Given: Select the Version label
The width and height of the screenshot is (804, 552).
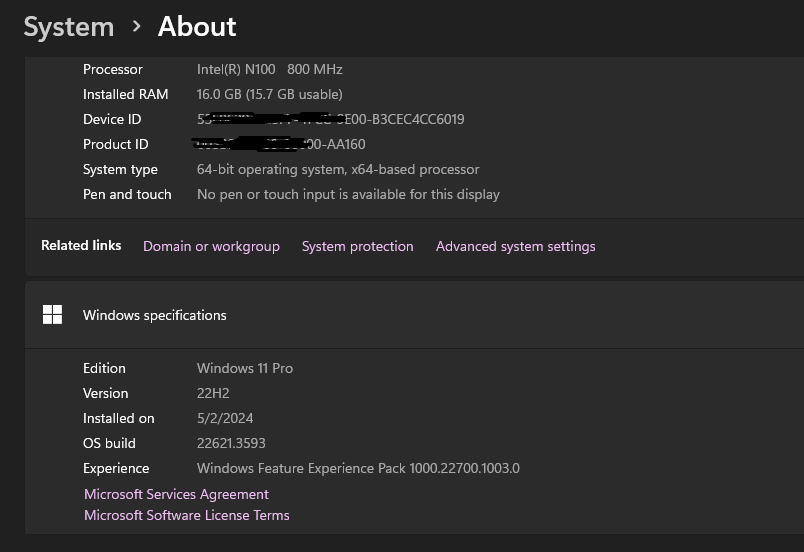Looking at the screenshot, I should tap(106, 394).
